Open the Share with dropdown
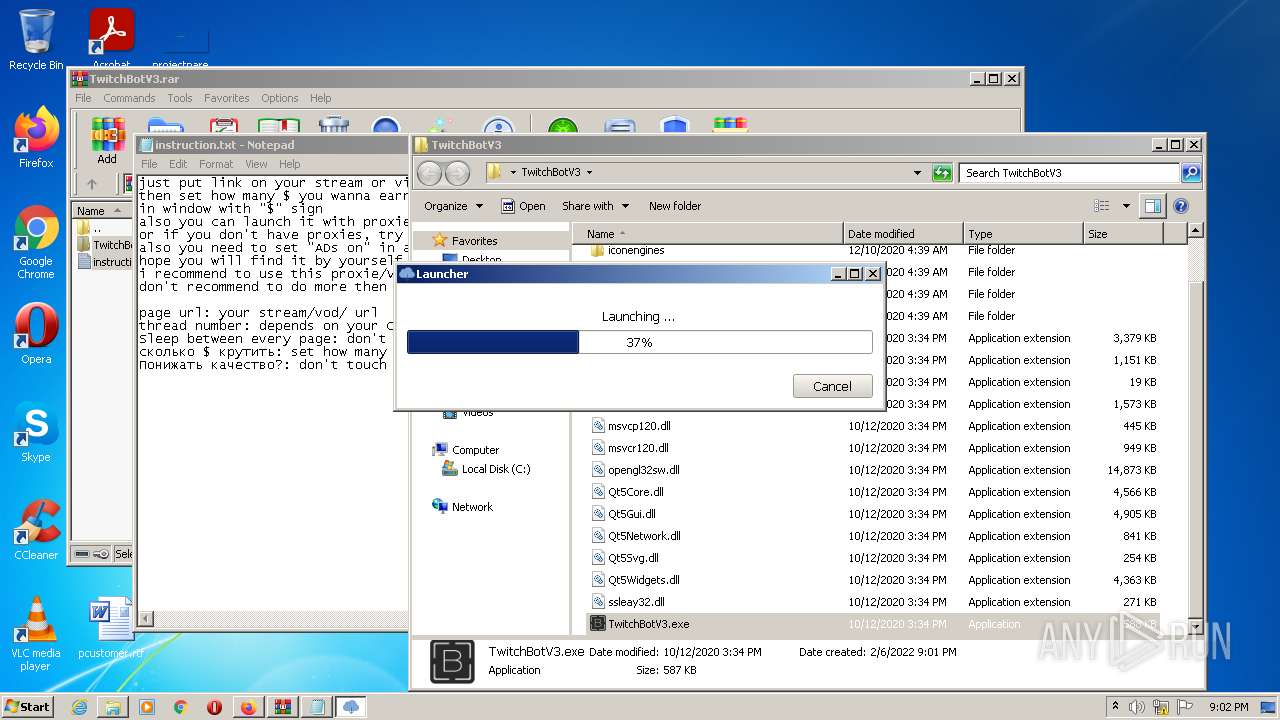This screenshot has height=720, width=1280. click(595, 206)
